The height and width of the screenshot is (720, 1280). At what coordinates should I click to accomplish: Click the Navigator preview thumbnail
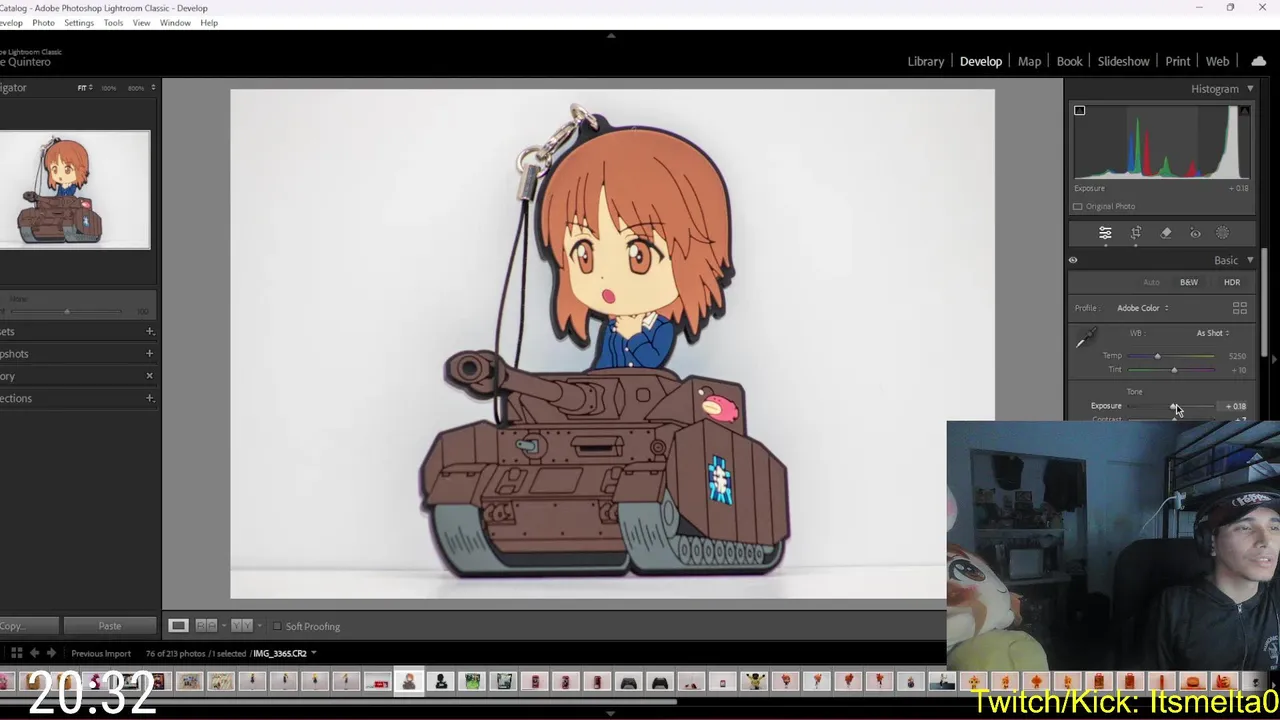pos(74,189)
